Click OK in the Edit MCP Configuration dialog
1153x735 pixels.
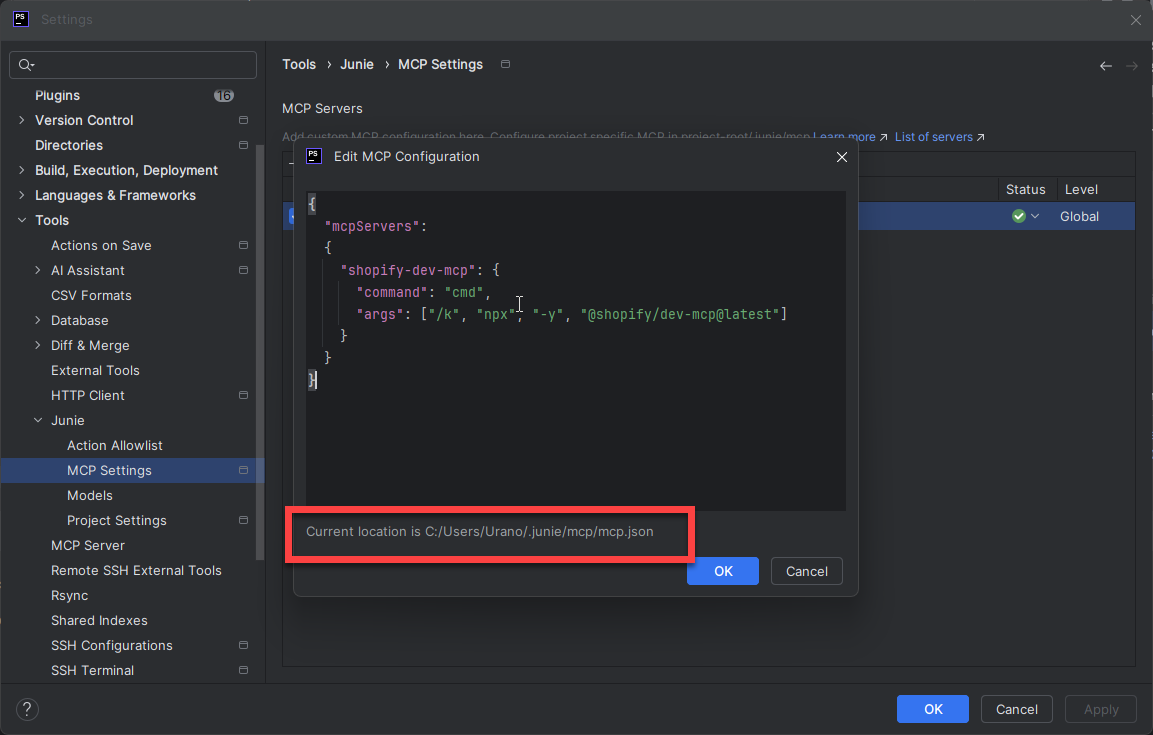[x=723, y=571]
